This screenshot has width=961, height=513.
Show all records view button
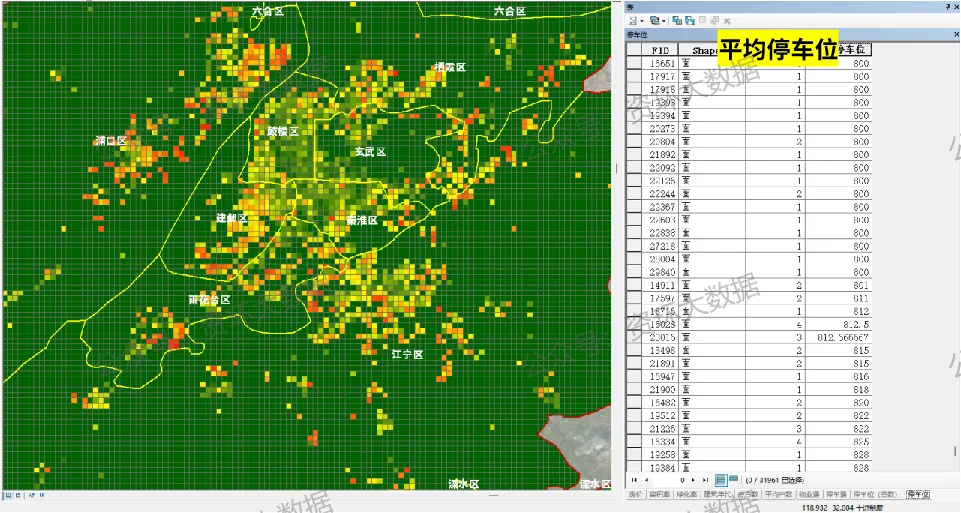pyautogui.click(x=721, y=480)
